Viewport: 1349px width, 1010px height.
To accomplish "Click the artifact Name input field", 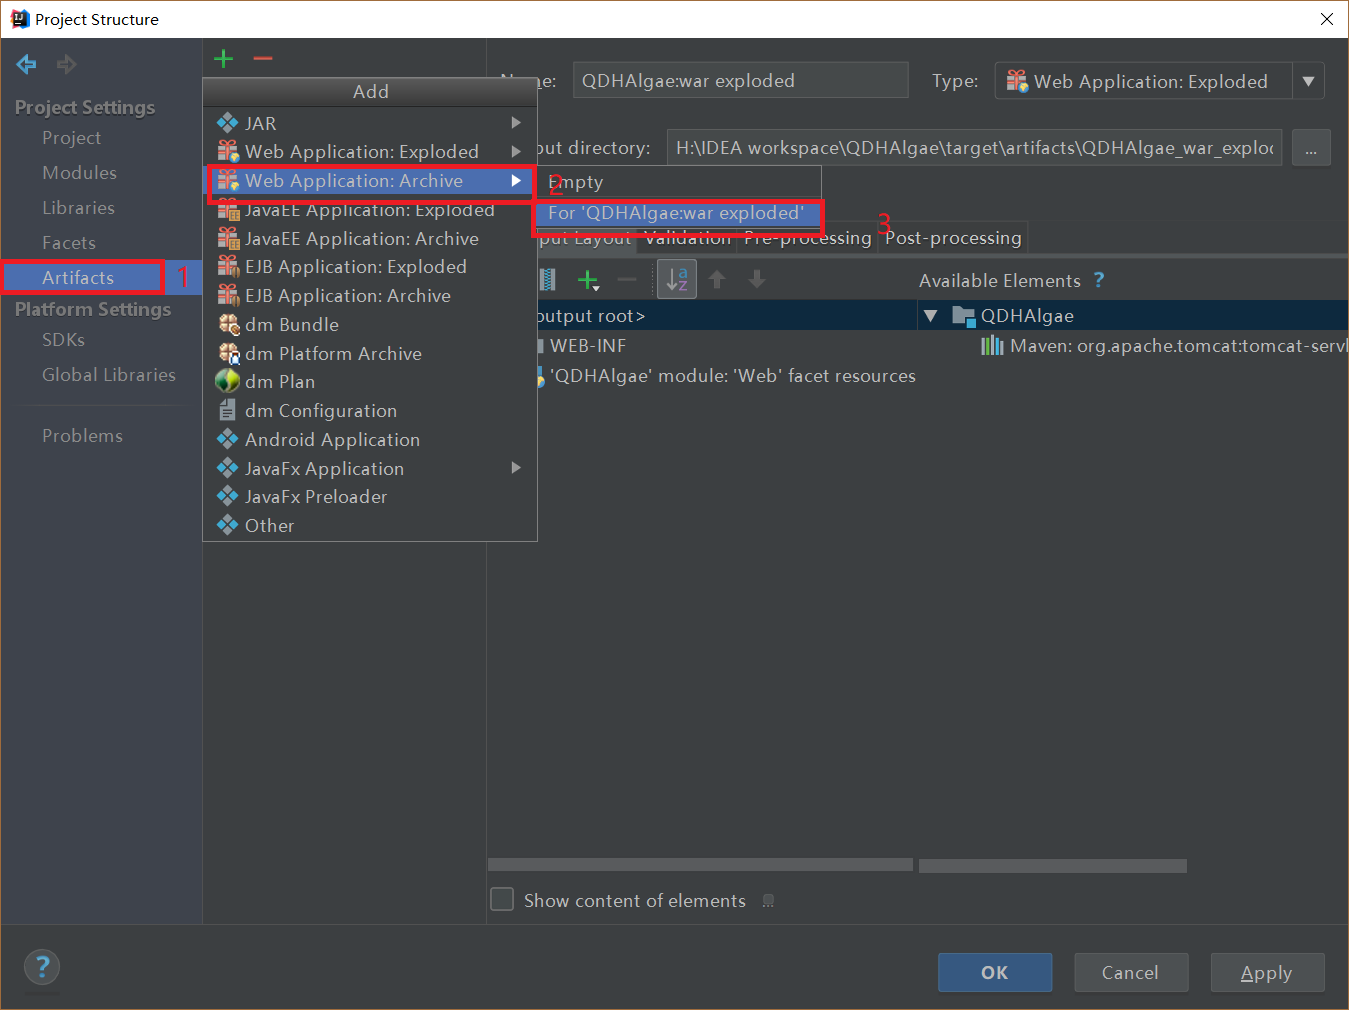I will click(740, 81).
